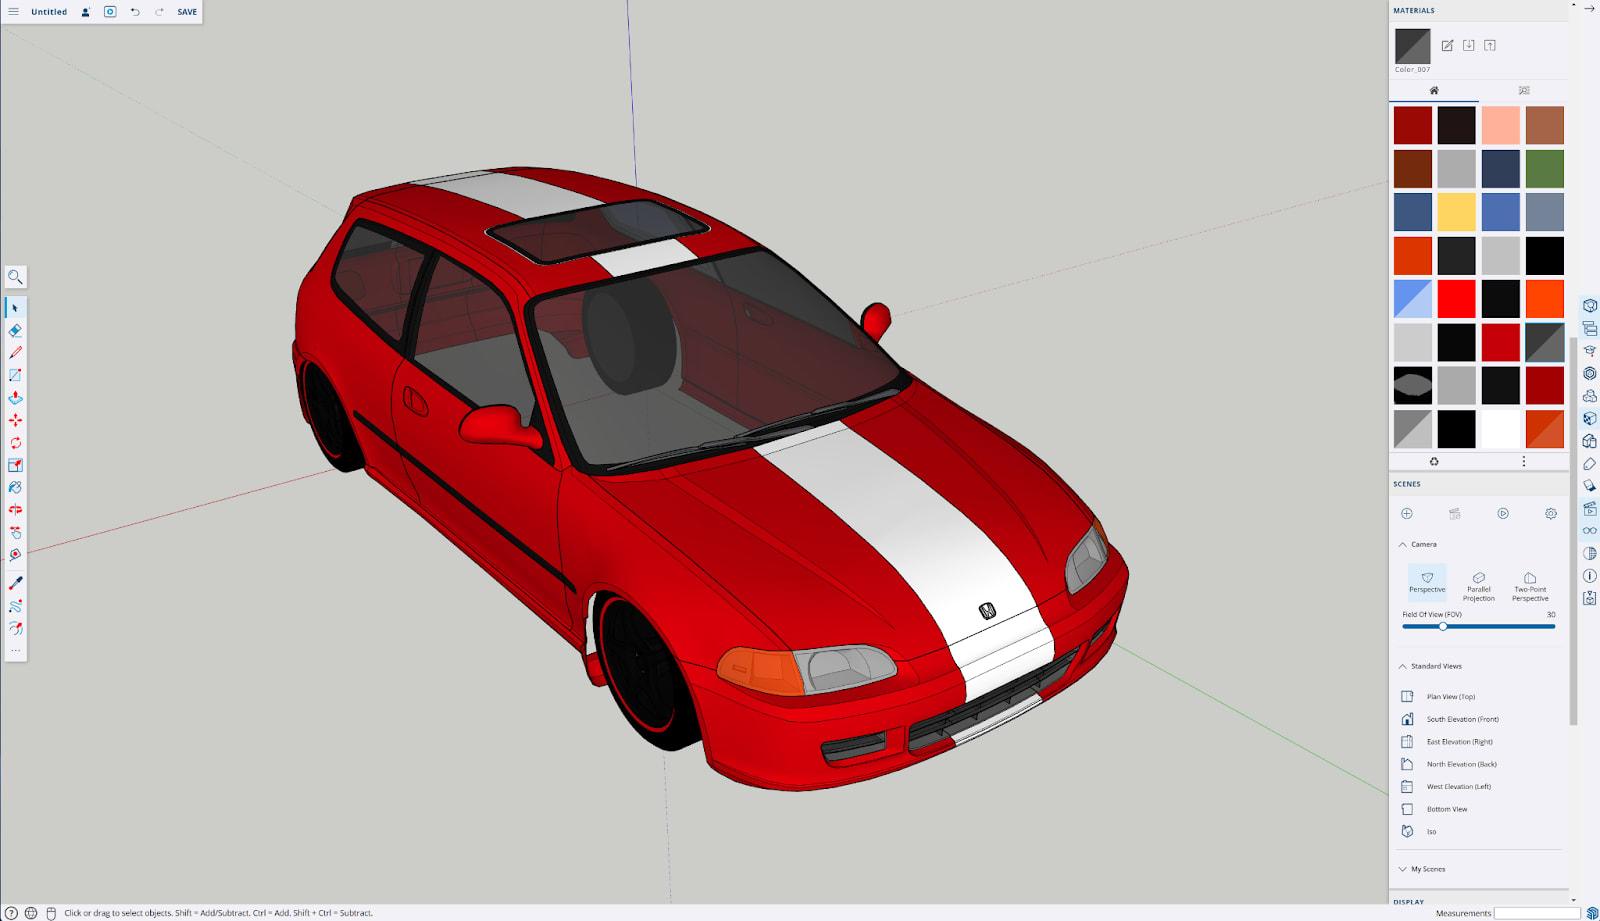
Task: Collapse the Camera section
Action: click(1402, 544)
